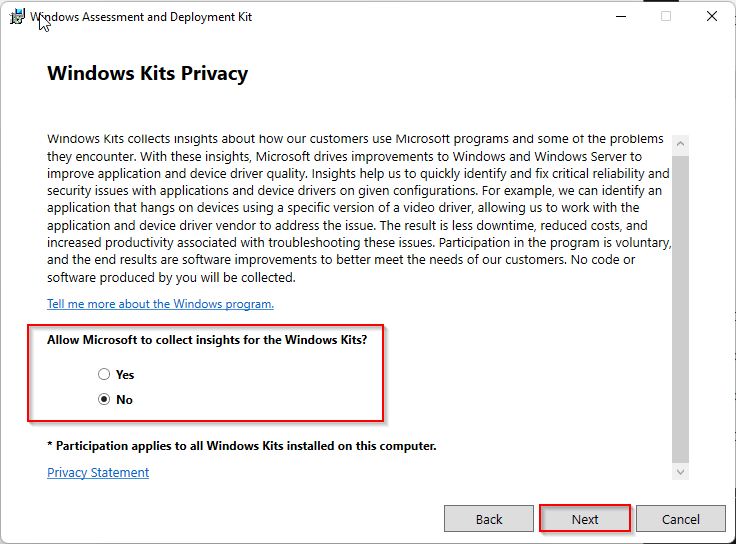The height and width of the screenshot is (544, 736).
Task: Open the Privacy Statement link
Action: [98, 473]
